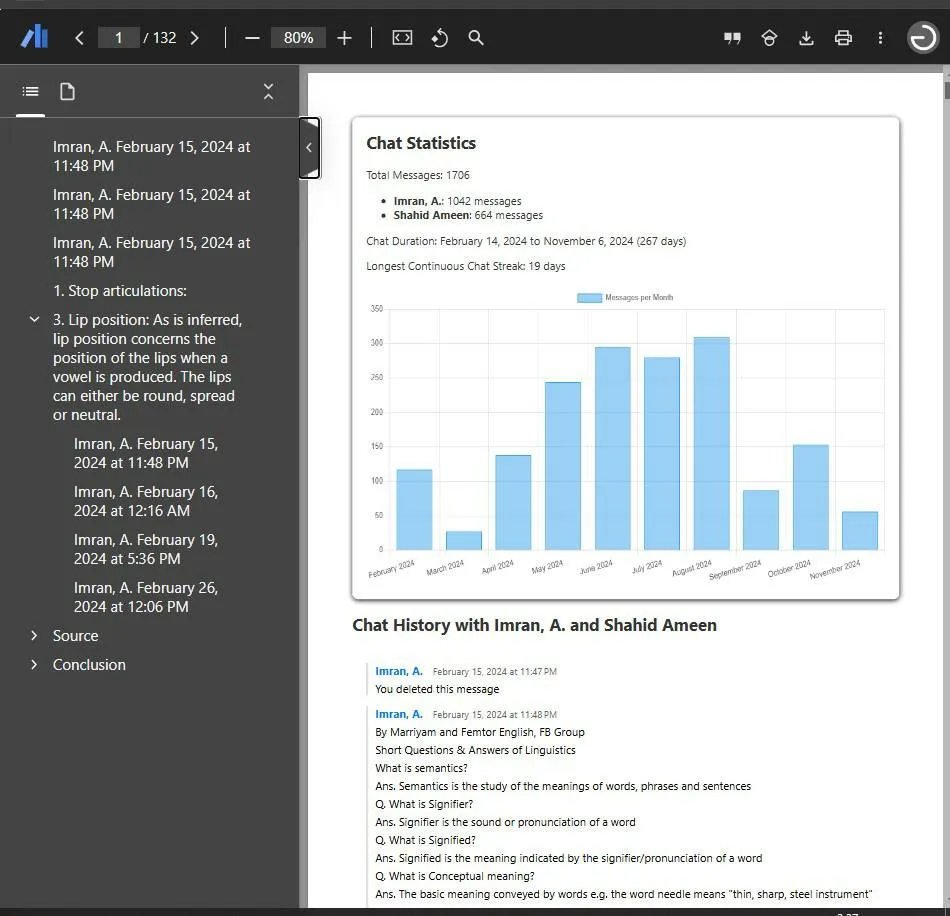950x916 pixels.
Task: Zoom out with the minus button
Action: pyautogui.click(x=252, y=38)
